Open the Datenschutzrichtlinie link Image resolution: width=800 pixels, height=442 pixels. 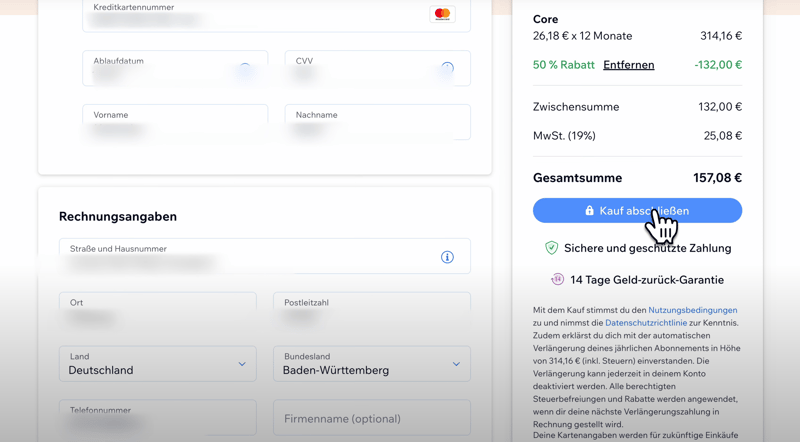[x=646, y=323]
